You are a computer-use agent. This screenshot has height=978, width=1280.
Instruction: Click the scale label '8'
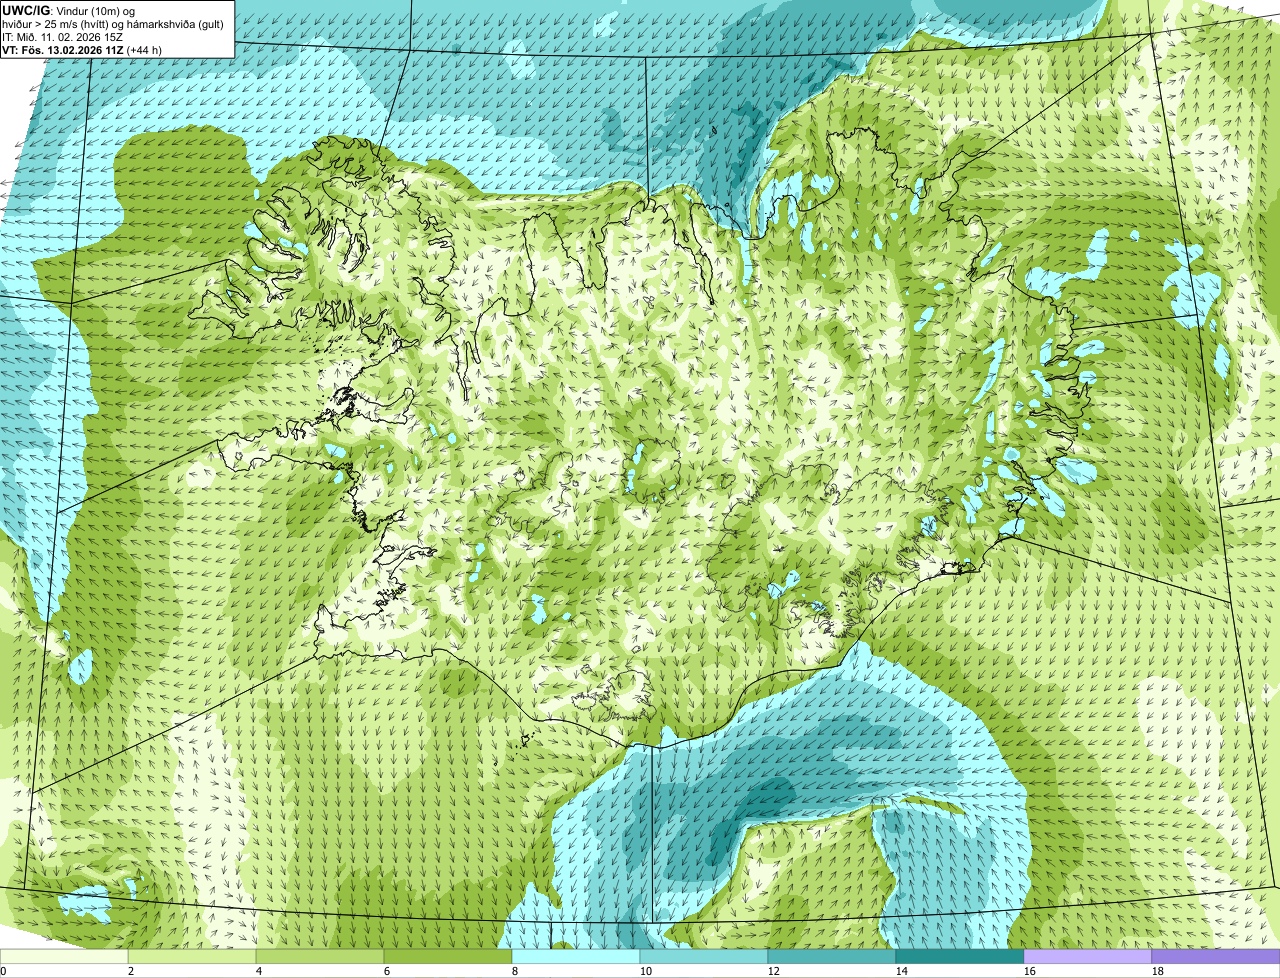(x=515, y=970)
